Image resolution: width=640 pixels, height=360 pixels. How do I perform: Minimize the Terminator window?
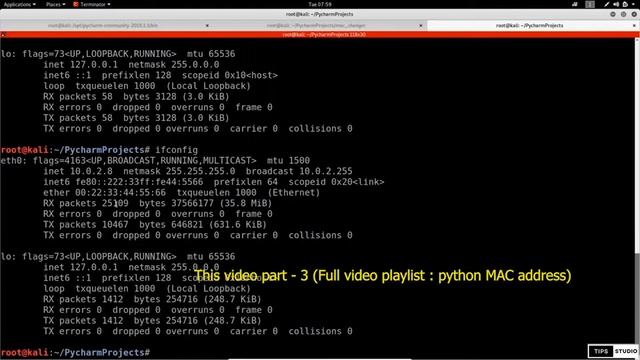pos(613,14)
